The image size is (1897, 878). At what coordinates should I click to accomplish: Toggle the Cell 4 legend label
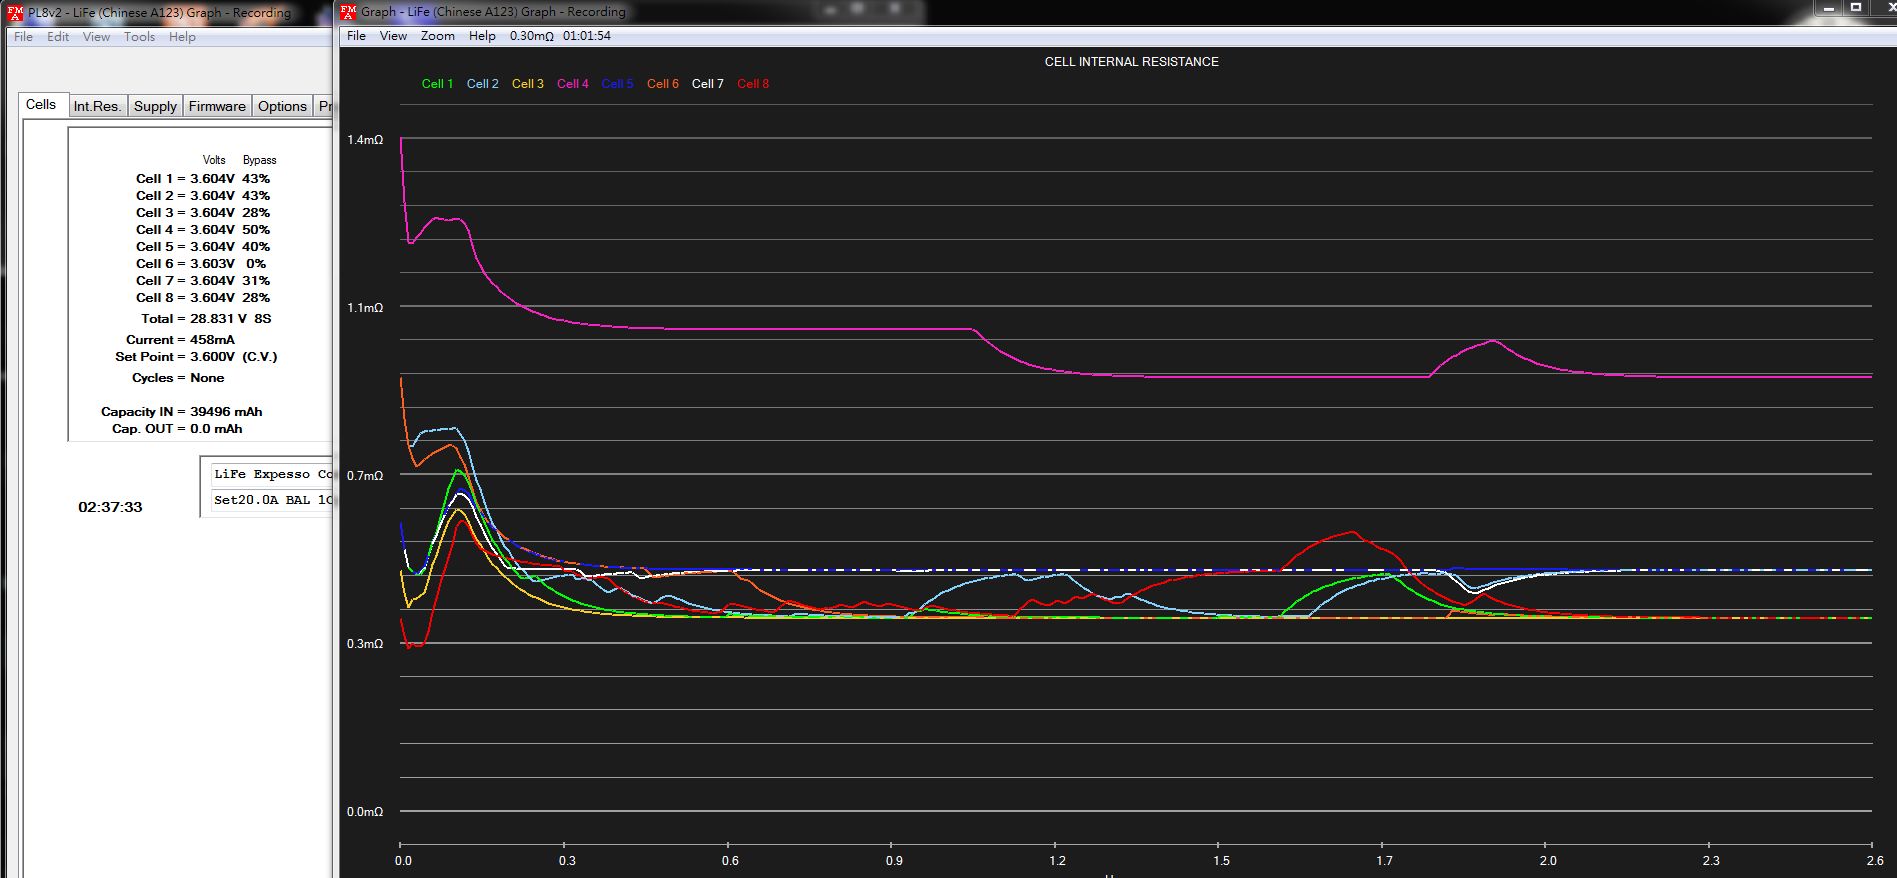click(572, 84)
